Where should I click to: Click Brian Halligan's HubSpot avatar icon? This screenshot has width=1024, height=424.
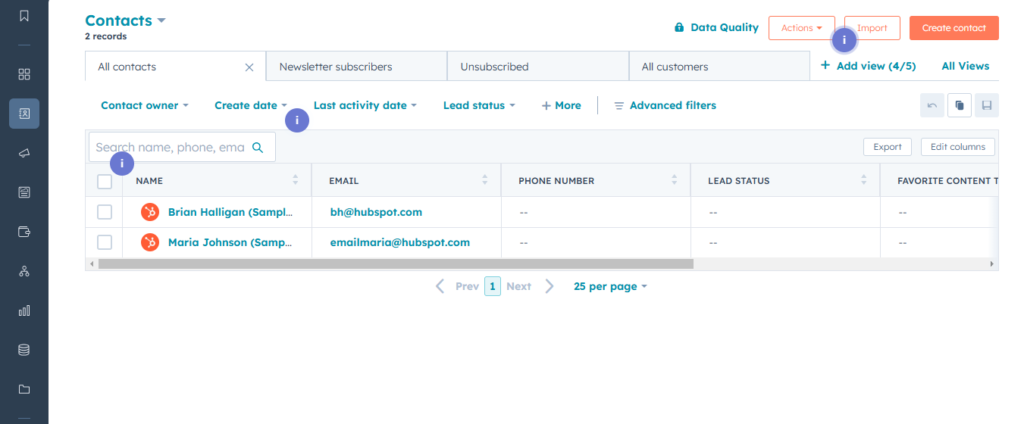click(150, 212)
